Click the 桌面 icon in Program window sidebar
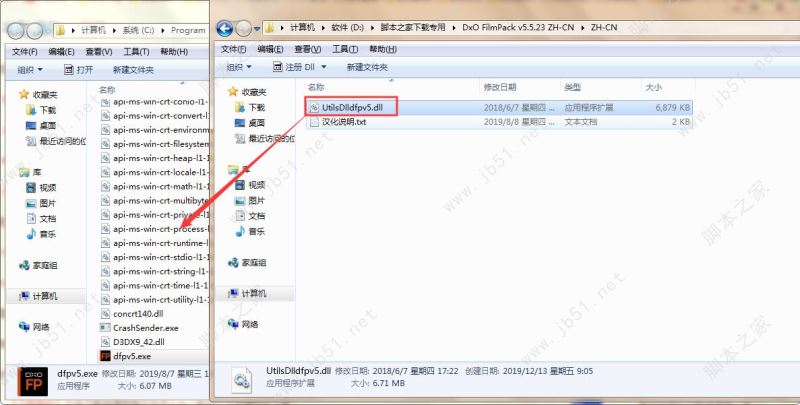 click(31, 125)
